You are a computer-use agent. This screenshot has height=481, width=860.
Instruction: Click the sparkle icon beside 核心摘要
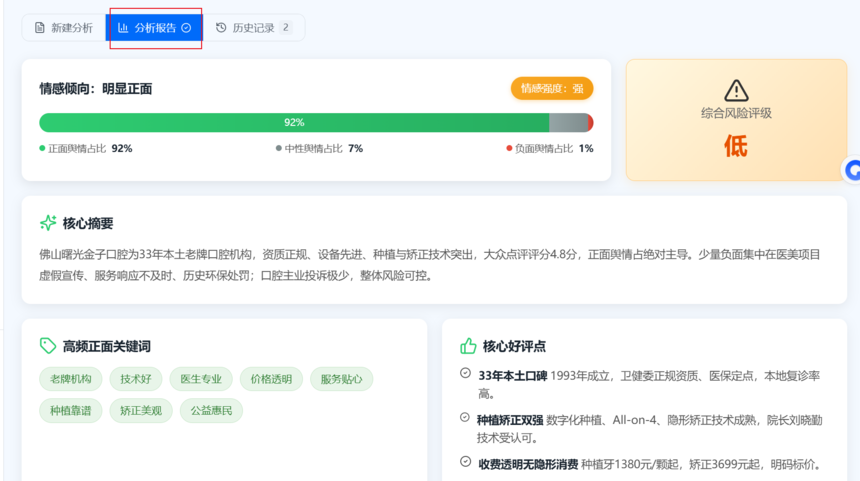48,223
